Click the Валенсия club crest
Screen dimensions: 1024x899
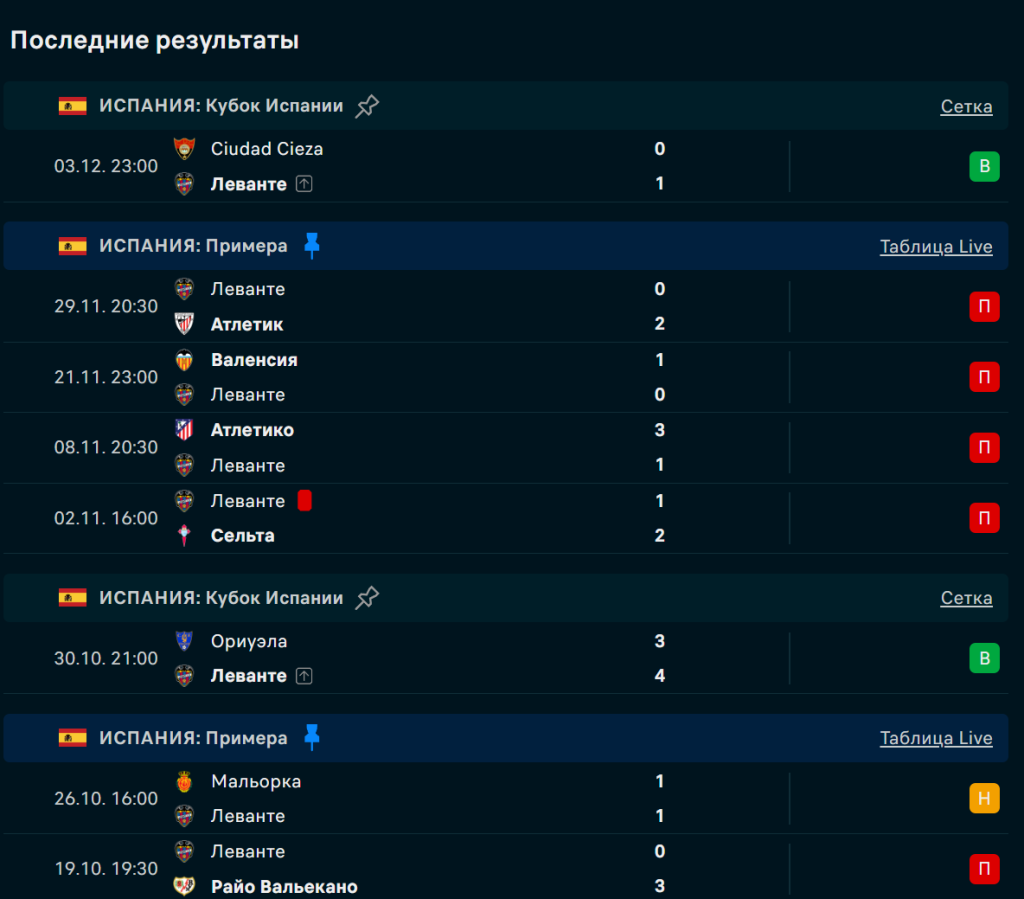click(184, 360)
